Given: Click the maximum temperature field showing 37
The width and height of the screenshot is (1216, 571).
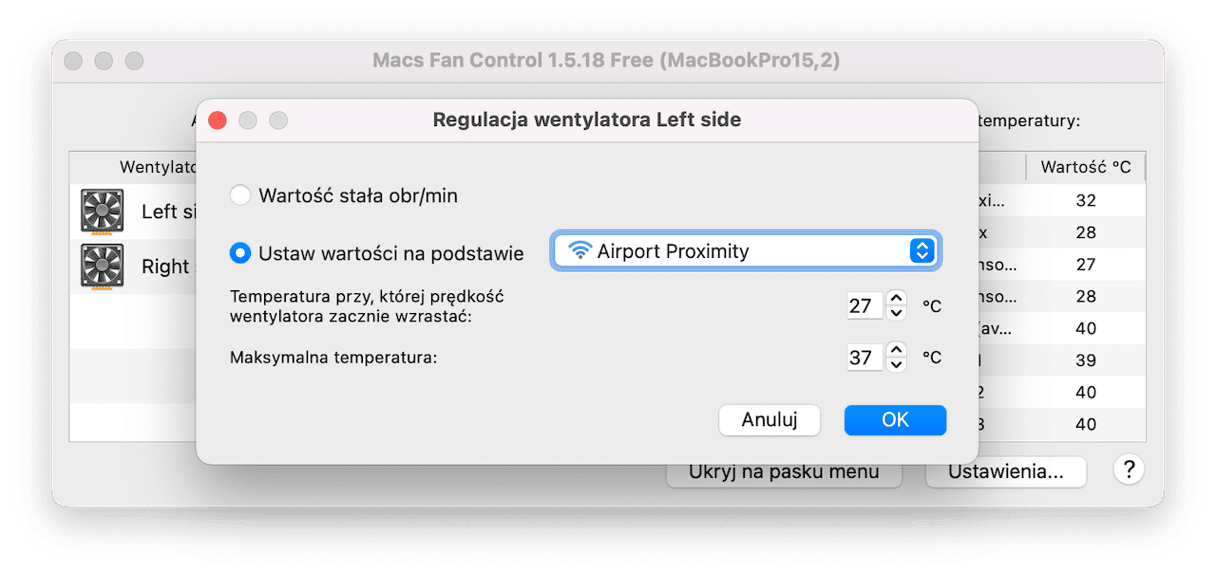Looking at the screenshot, I should (863, 357).
